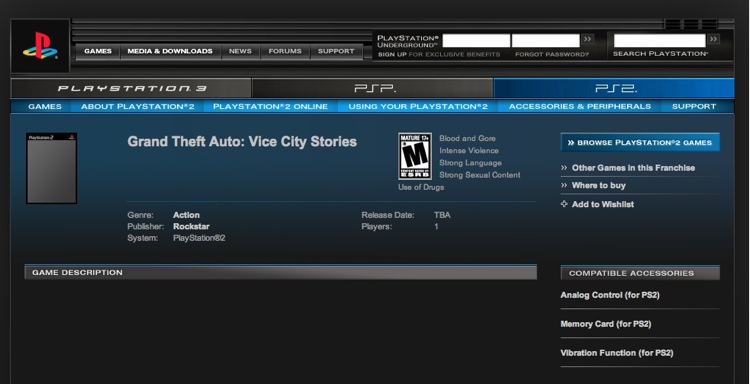Click Browse PlayStation 2 Games button

click(640, 143)
